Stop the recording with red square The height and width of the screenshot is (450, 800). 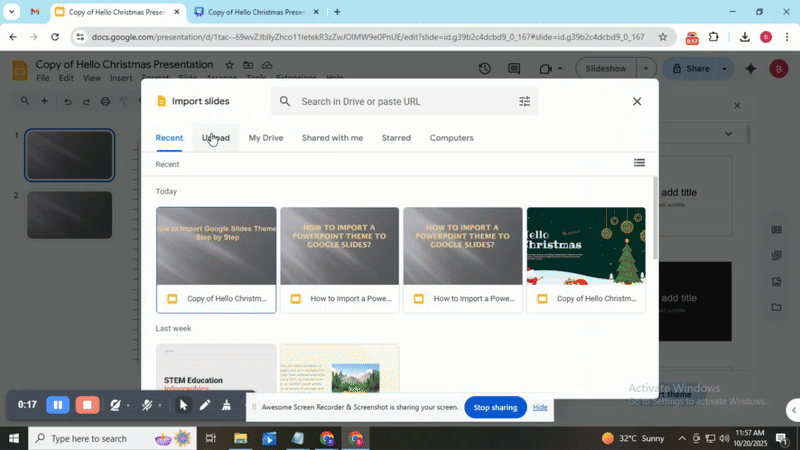pyautogui.click(x=87, y=405)
